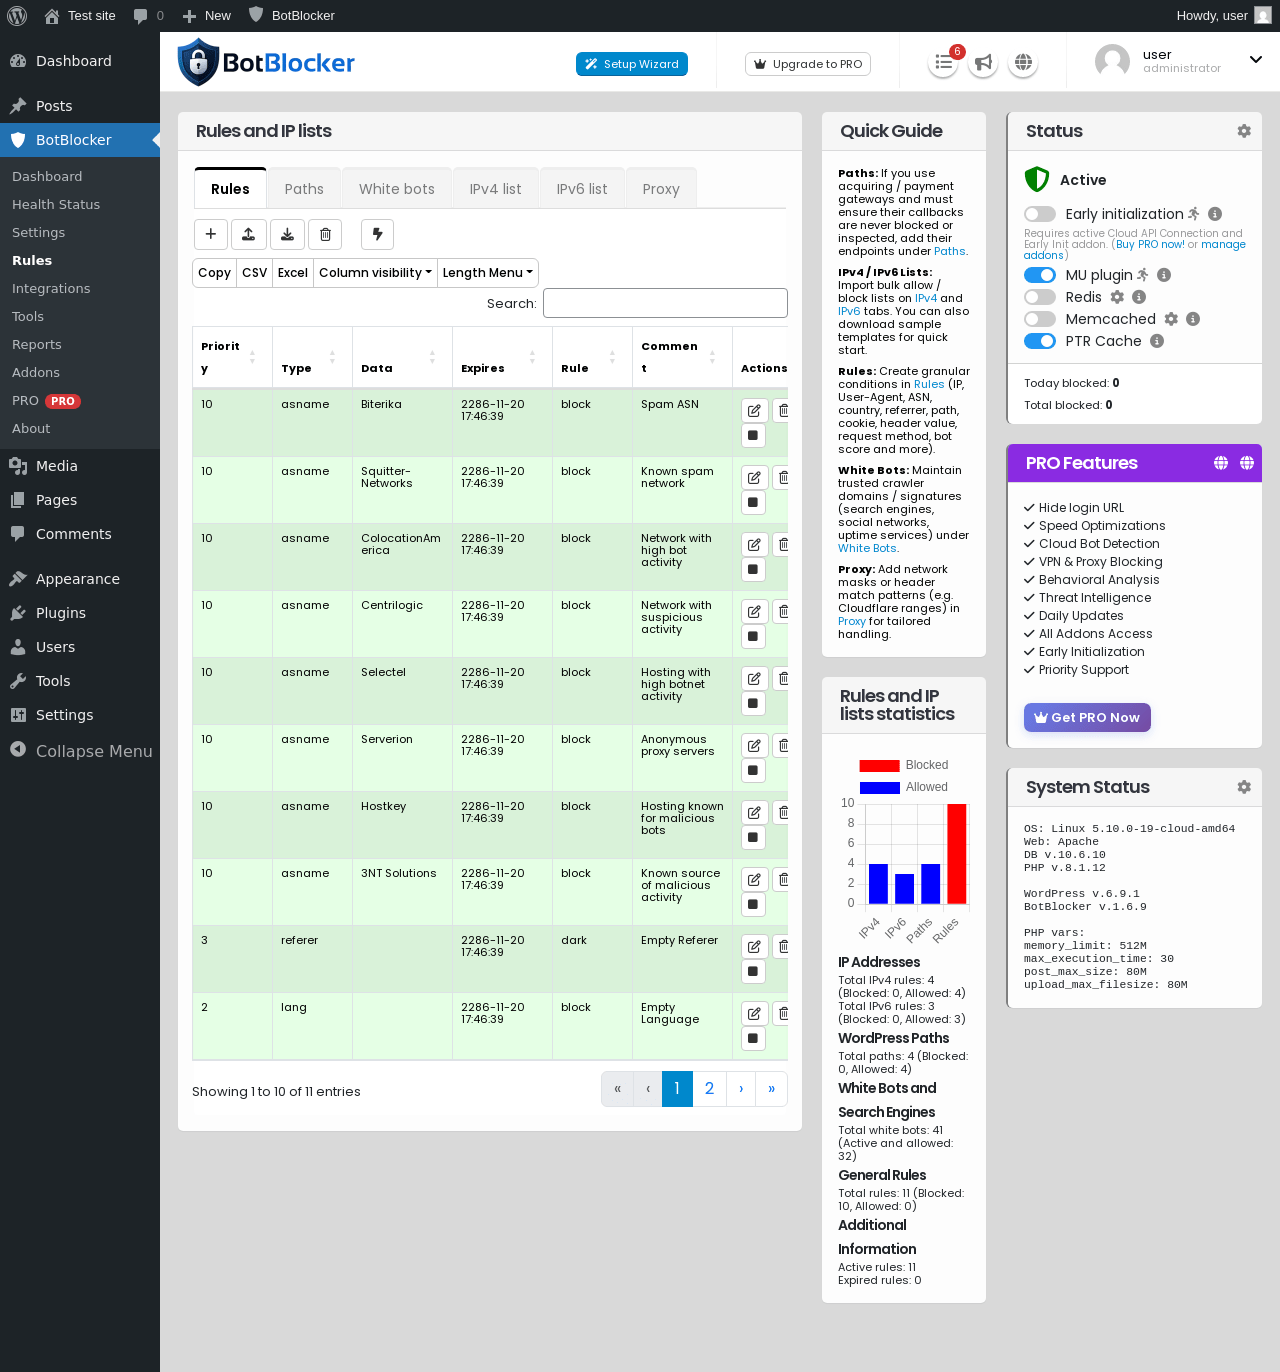Click the export rules download icon
The height and width of the screenshot is (1372, 1280).
pyautogui.click(x=287, y=234)
